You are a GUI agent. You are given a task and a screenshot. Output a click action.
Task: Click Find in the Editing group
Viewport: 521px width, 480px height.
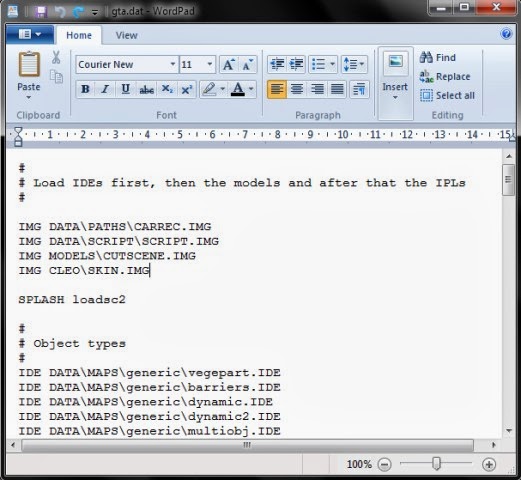(438, 57)
